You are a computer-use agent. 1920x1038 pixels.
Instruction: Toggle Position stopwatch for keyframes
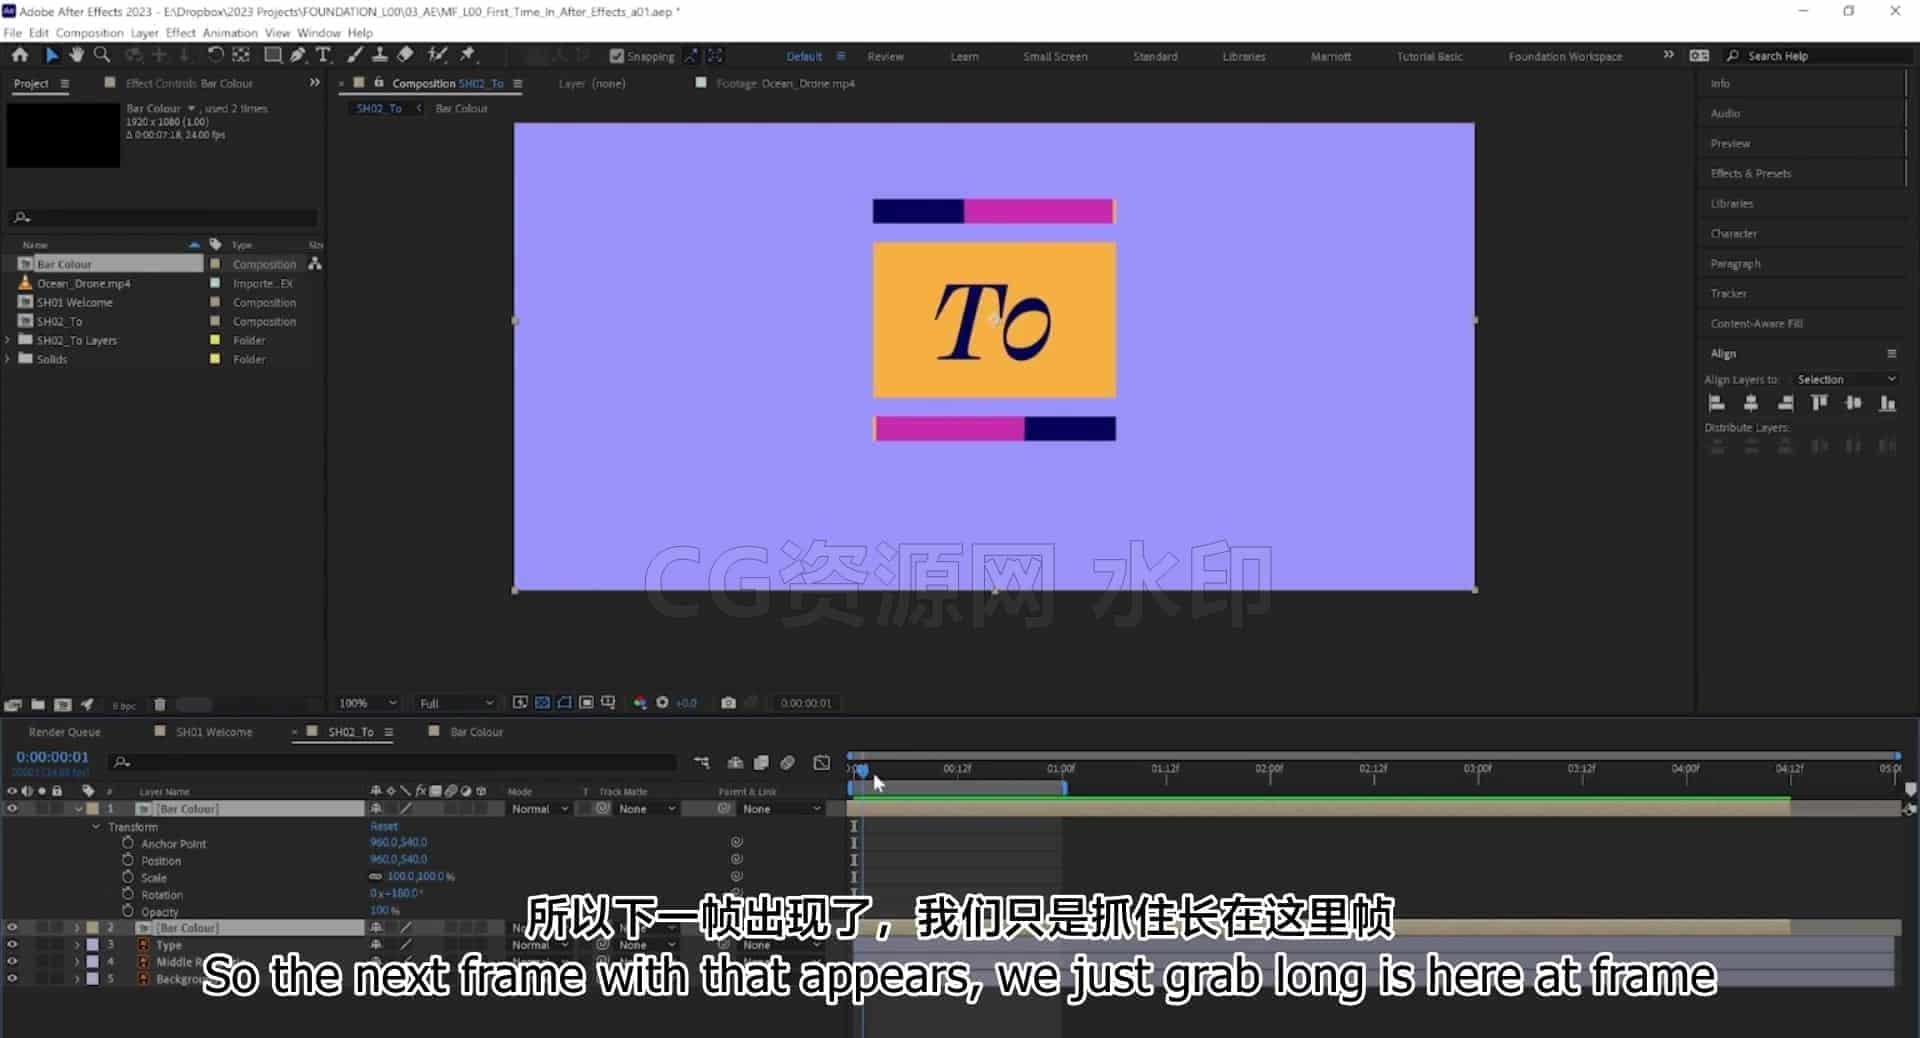128,860
